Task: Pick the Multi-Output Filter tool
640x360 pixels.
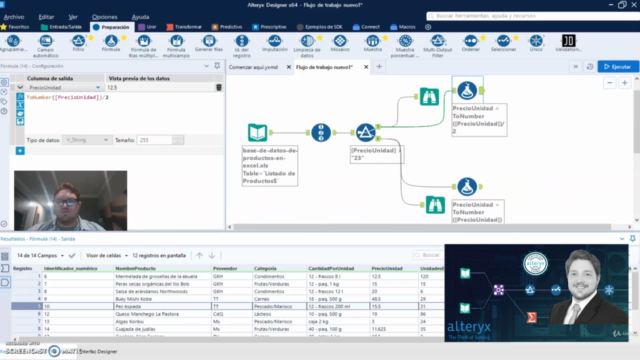Action: (438, 46)
